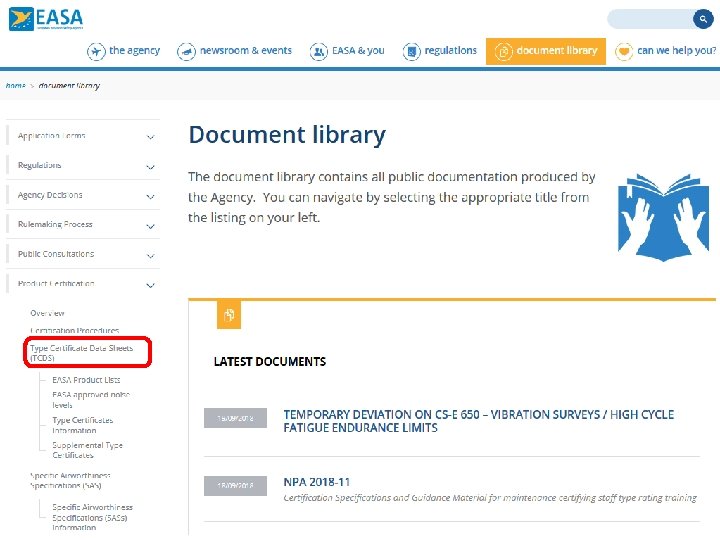Screen dimensions: 720x540
Task: Open Type Certificates Information
Action: [x=82, y=425]
